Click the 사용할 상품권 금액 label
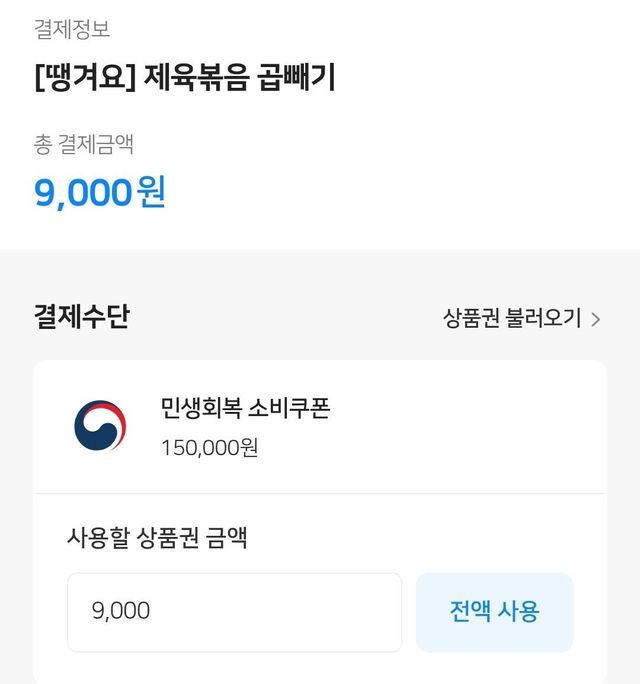640x684 pixels. 157,539
